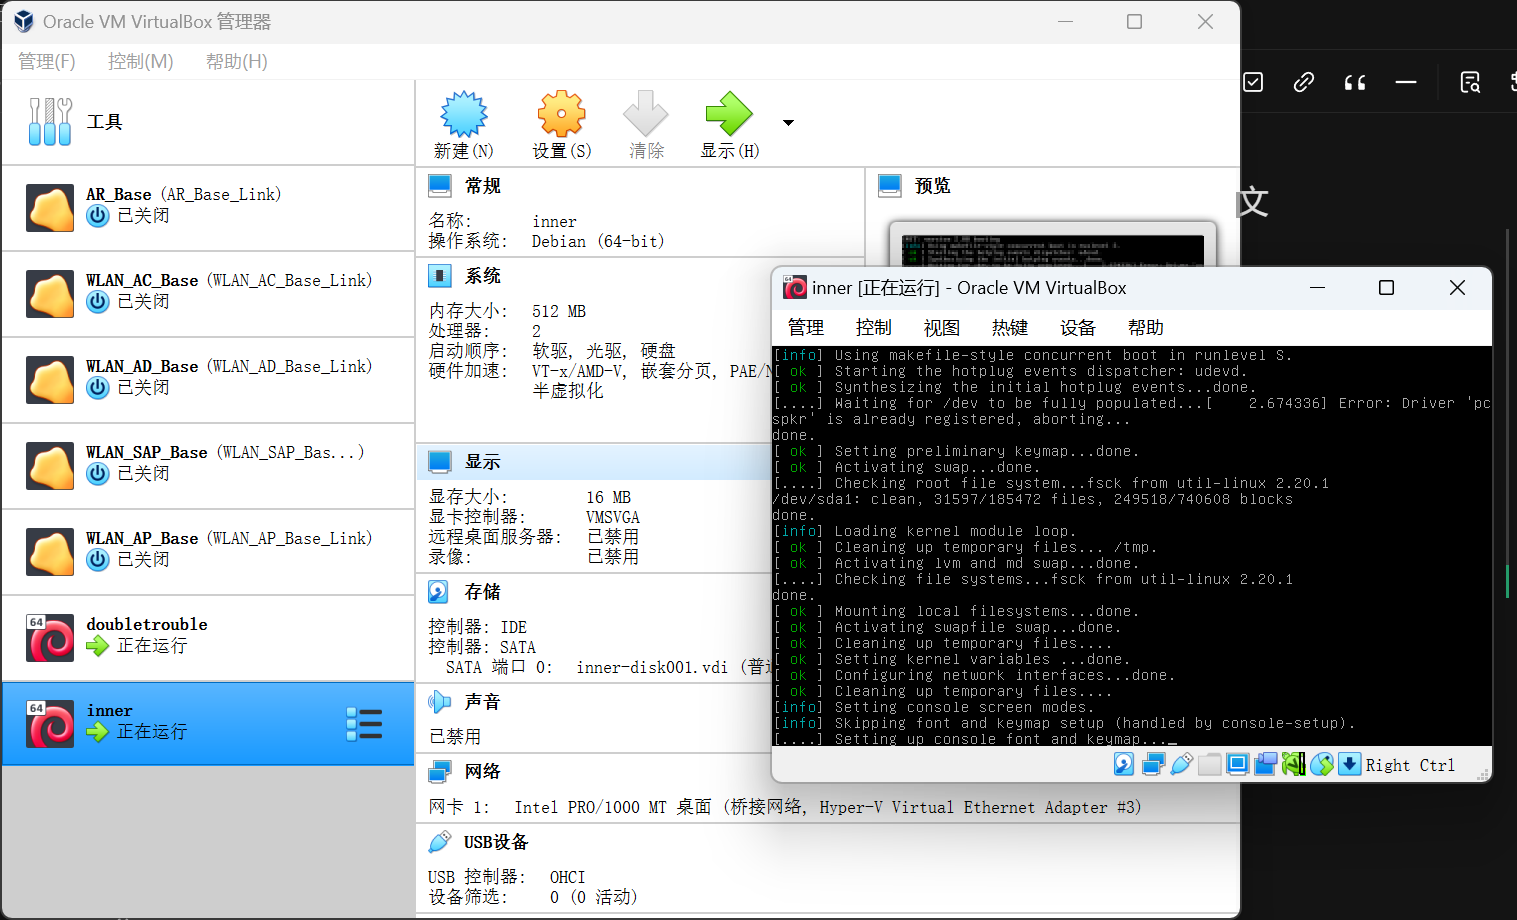The width and height of the screenshot is (1517, 920).
Task: Open the dropdown arrow next to 显示(H)
Action: 788,123
